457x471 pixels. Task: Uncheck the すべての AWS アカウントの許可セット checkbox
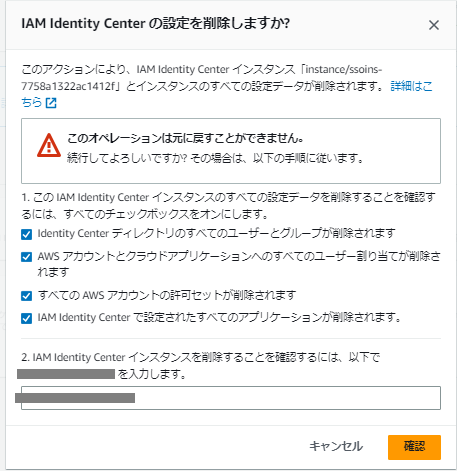click(26, 296)
